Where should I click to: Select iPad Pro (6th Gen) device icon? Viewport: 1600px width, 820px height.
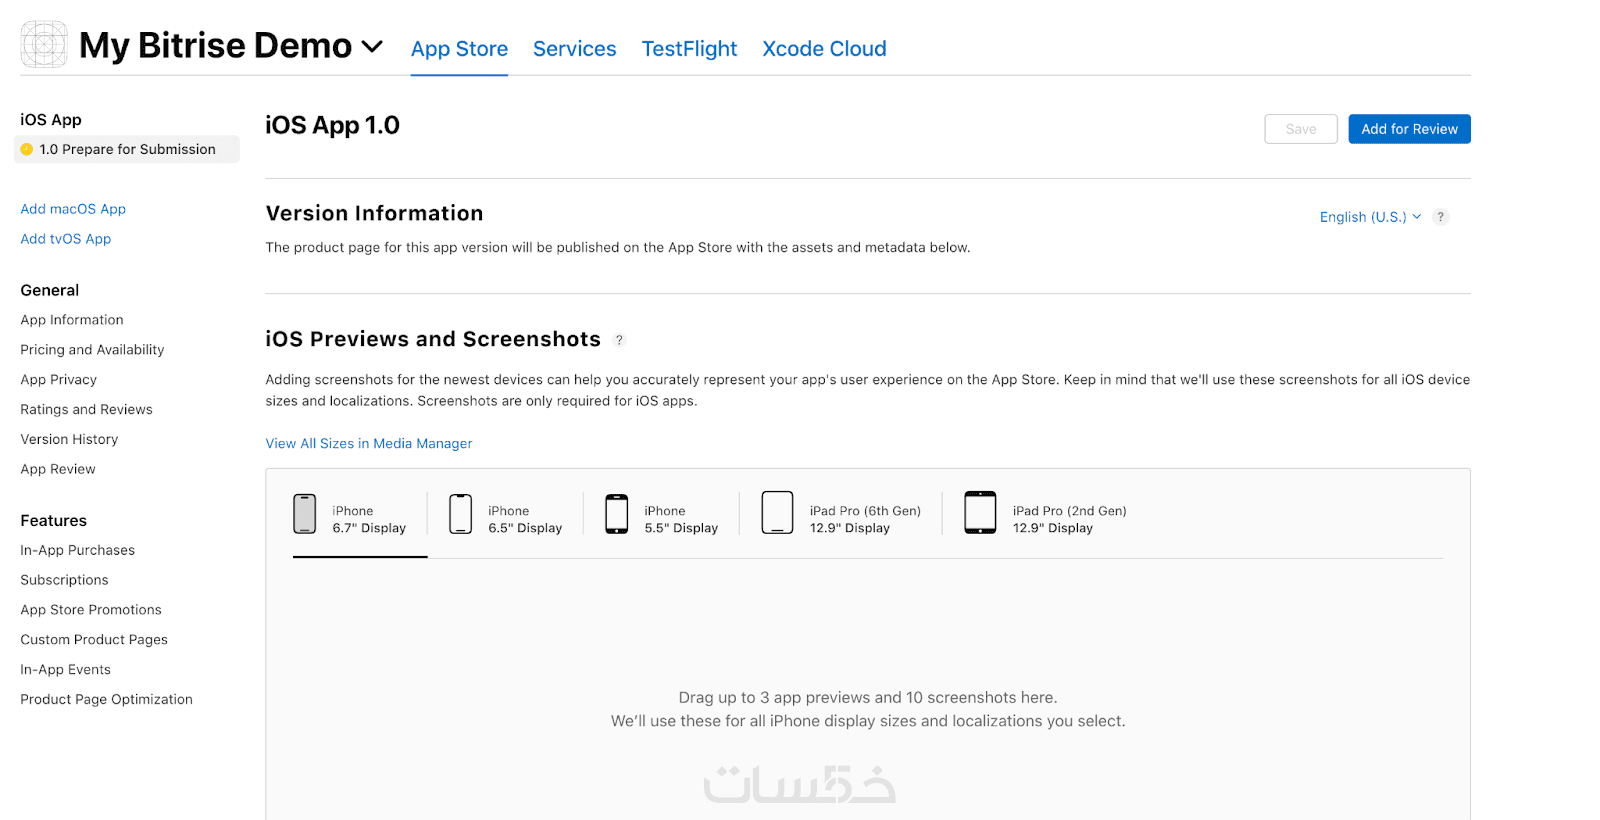pyautogui.click(x=777, y=513)
